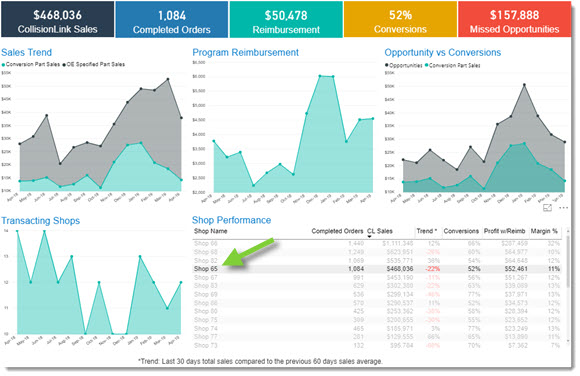Select the $468,036 CollisionLink Sales card
This screenshot has width=580, height=376.
(x=57, y=19)
